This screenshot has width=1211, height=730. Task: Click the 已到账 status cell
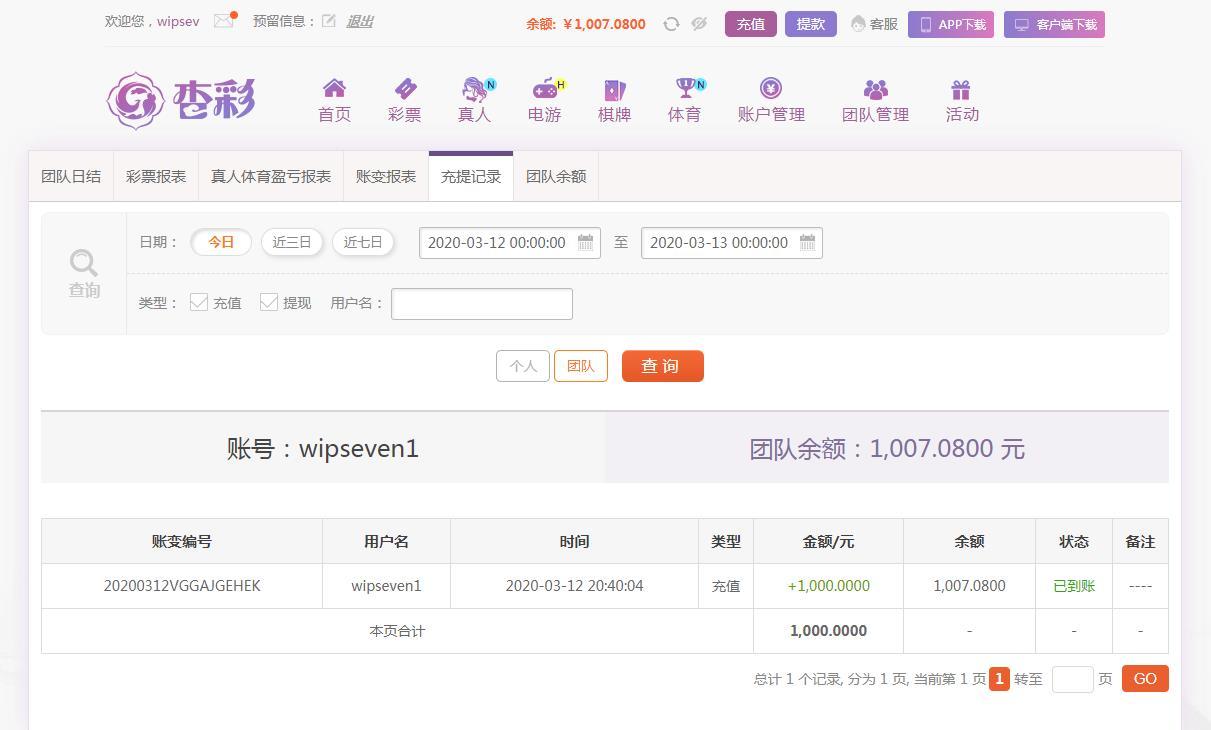(x=1074, y=586)
